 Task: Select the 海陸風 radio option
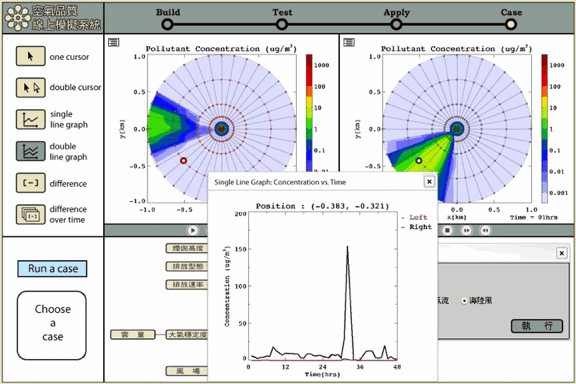tap(464, 301)
